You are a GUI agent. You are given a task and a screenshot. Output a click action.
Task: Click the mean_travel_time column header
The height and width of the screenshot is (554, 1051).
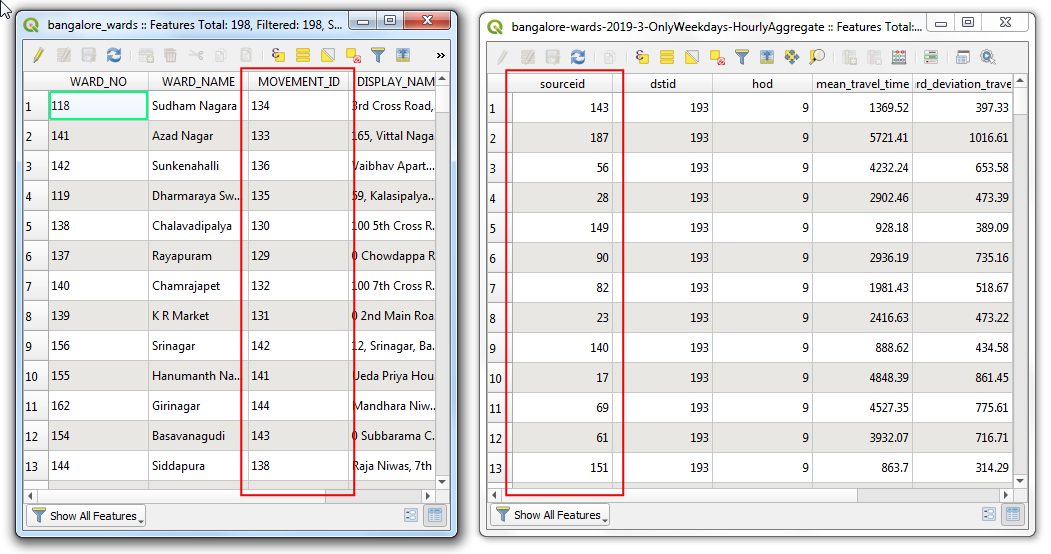[x=862, y=84]
